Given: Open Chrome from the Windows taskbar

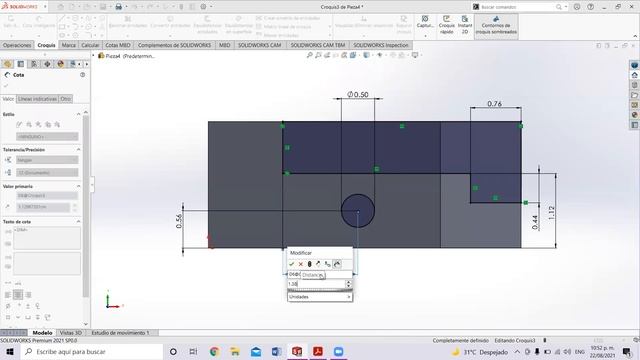Looking at the screenshot, I should pyautogui.click(x=214, y=351).
